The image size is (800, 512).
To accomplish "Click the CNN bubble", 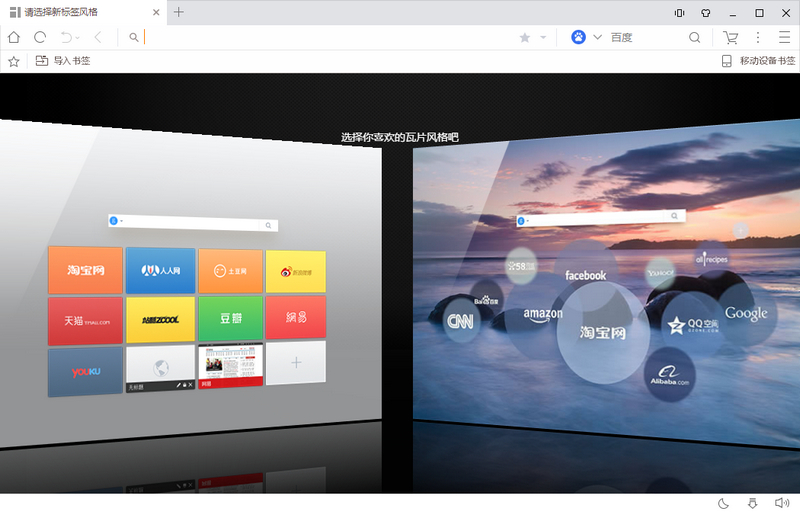I will [461, 321].
